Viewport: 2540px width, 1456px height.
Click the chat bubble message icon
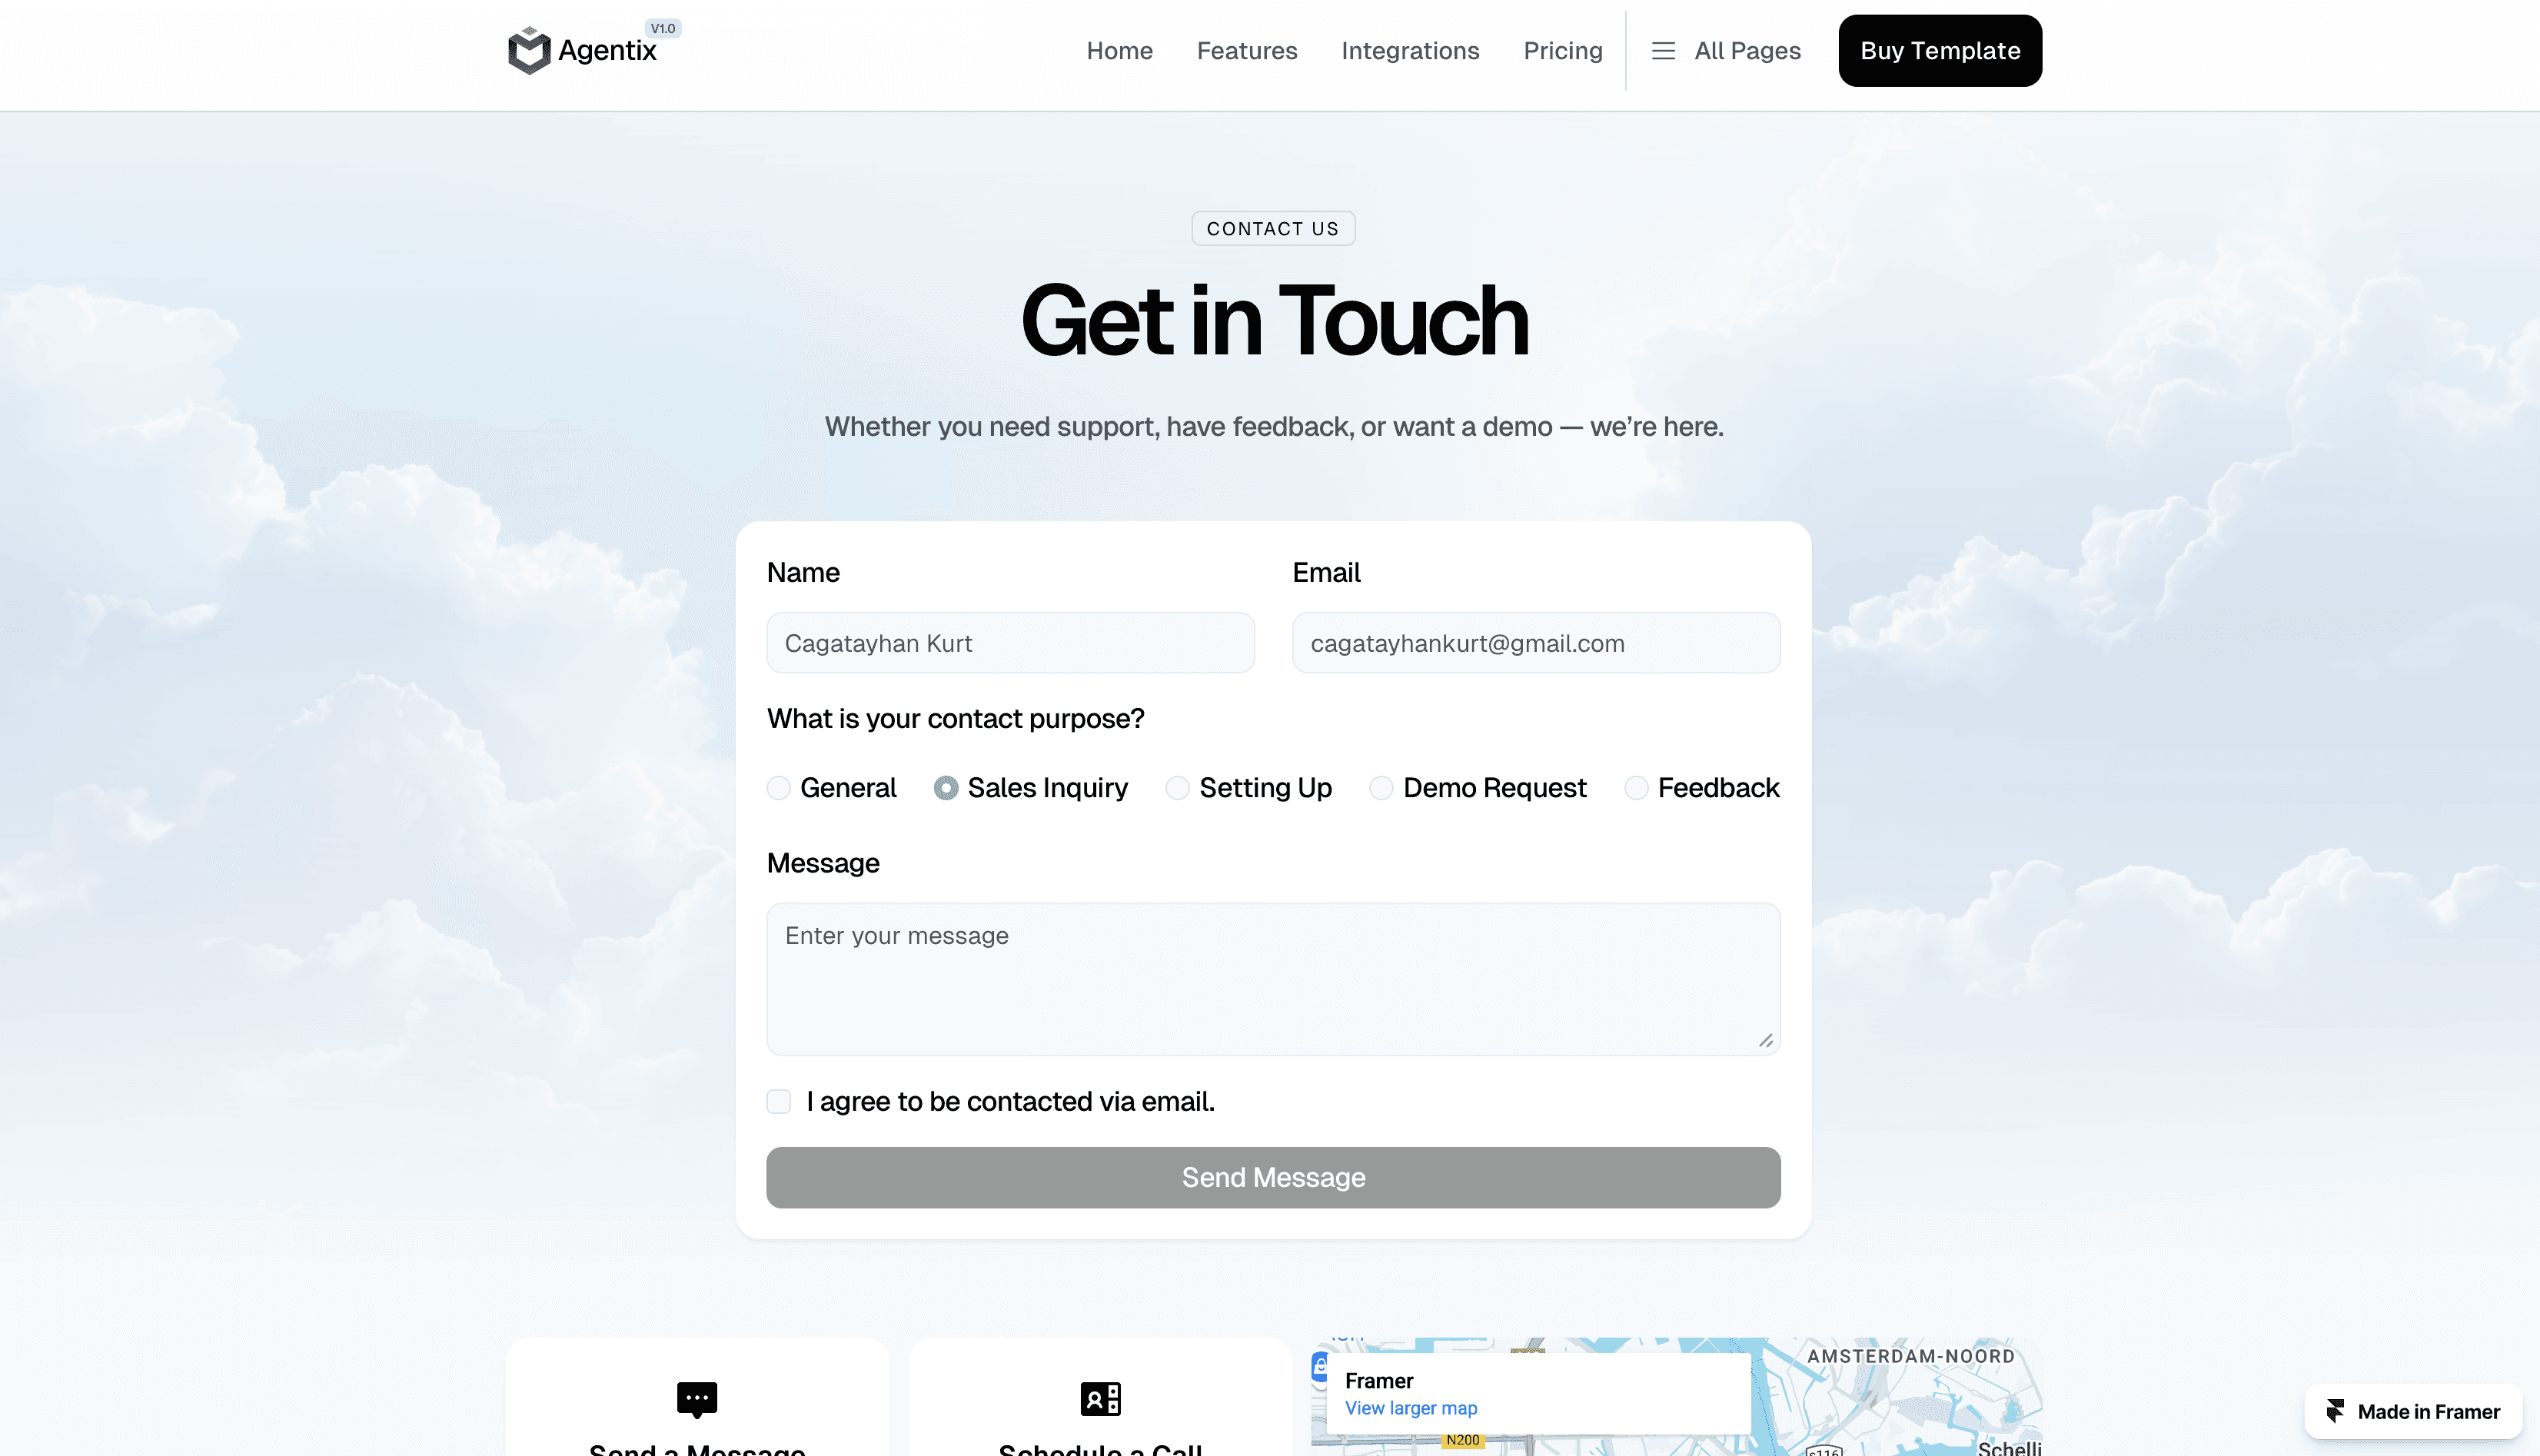click(697, 1399)
